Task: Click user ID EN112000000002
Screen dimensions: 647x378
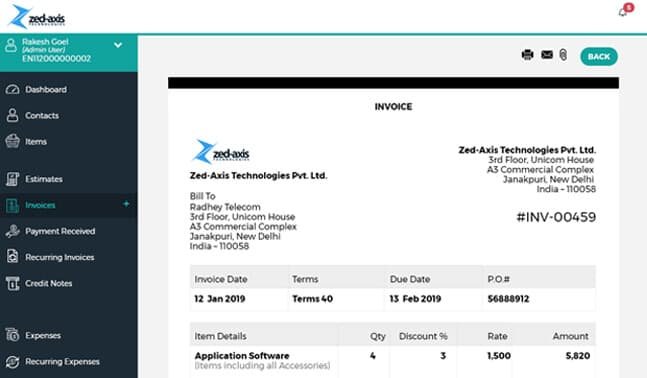Action: (x=56, y=59)
